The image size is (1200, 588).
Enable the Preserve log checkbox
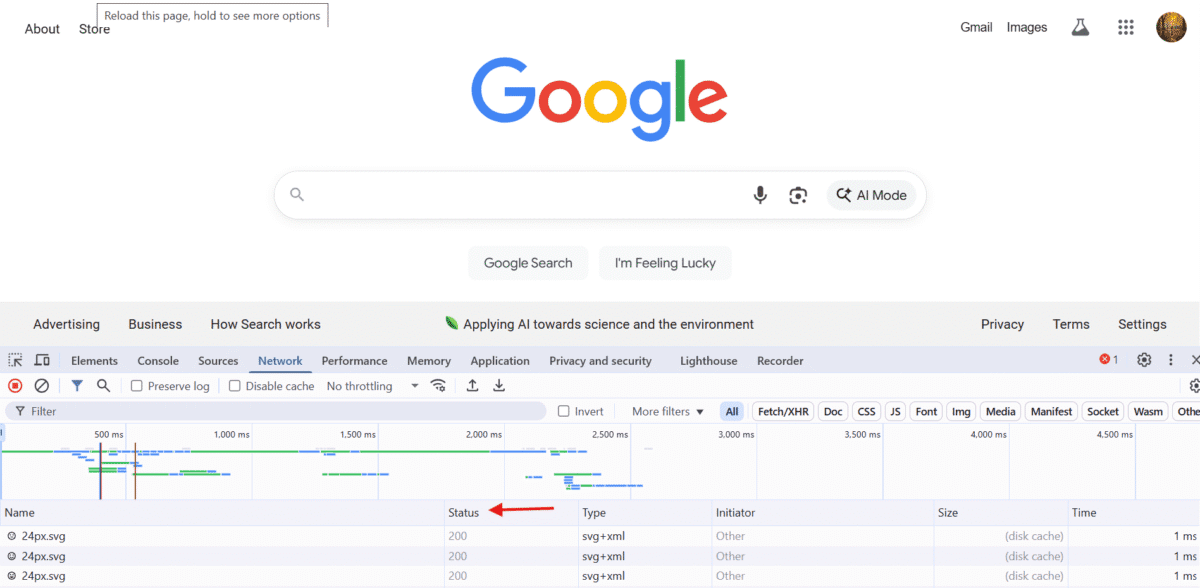tap(136, 385)
